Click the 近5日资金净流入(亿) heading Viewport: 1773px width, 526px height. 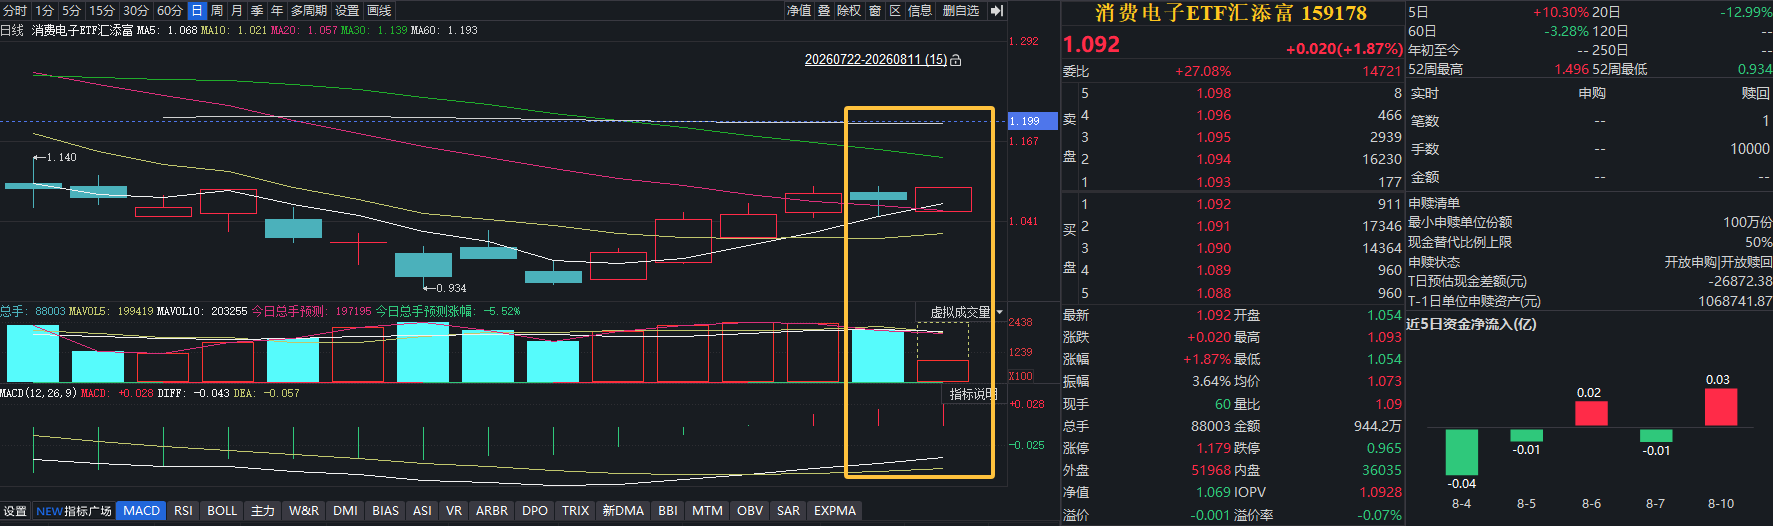point(1471,324)
